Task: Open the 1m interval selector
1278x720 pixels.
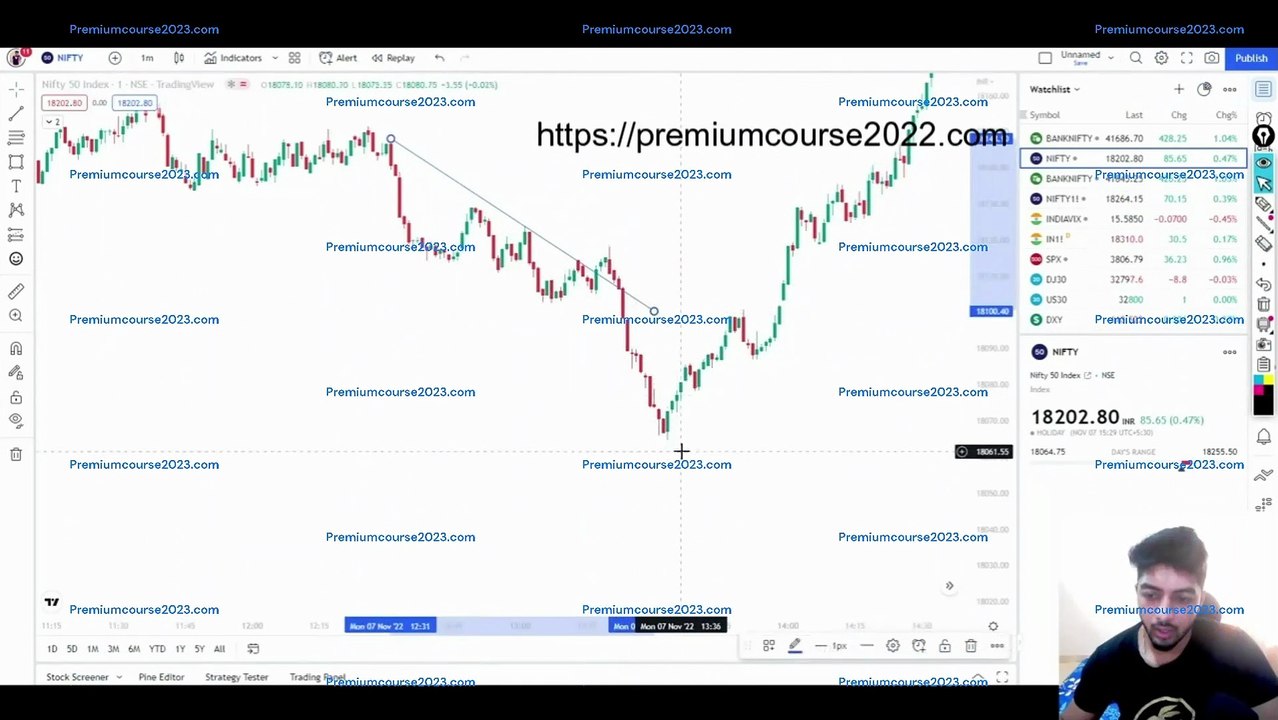Action: [147, 58]
